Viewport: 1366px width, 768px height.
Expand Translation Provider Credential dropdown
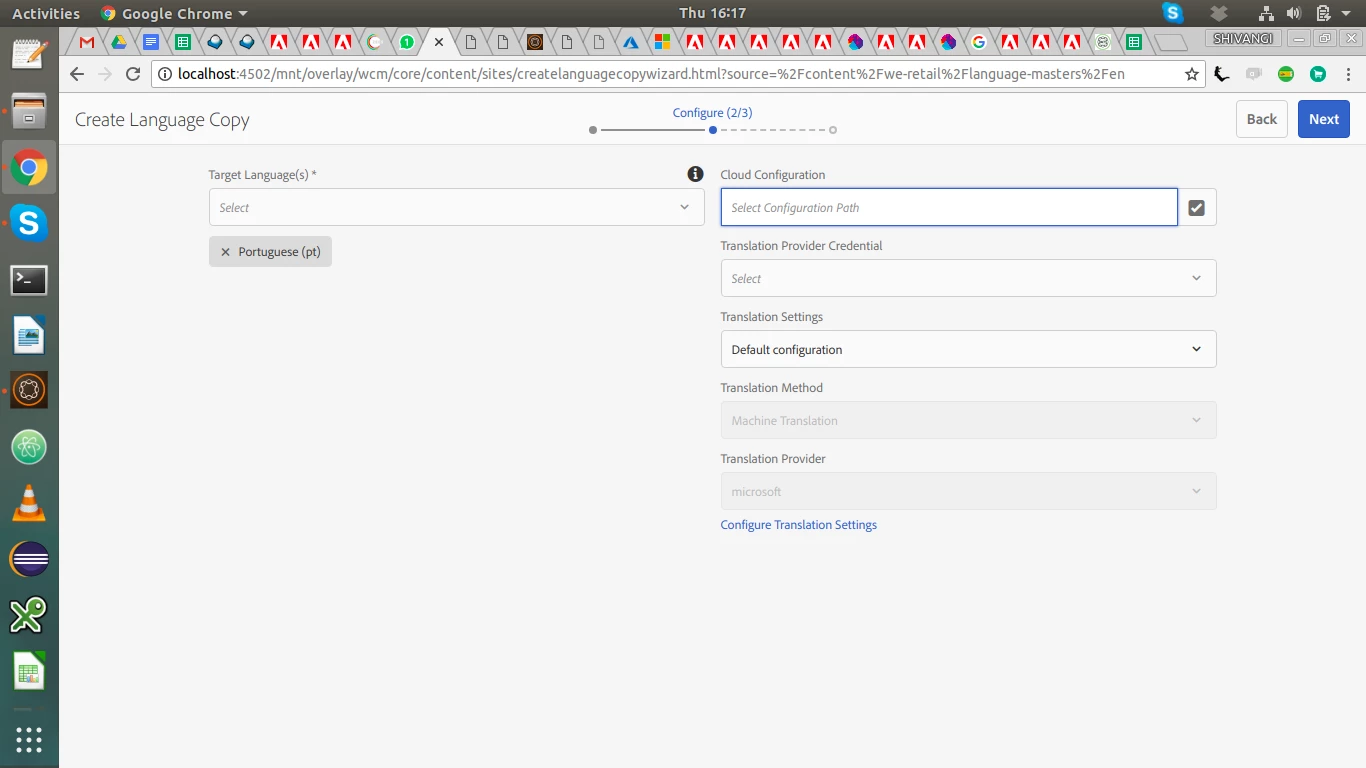click(x=968, y=278)
